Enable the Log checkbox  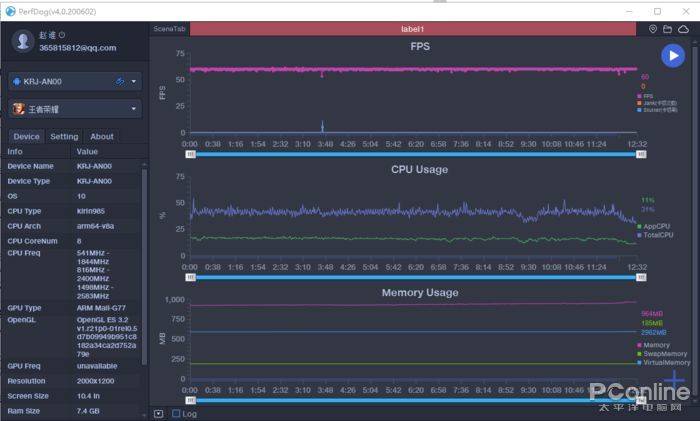(177, 413)
